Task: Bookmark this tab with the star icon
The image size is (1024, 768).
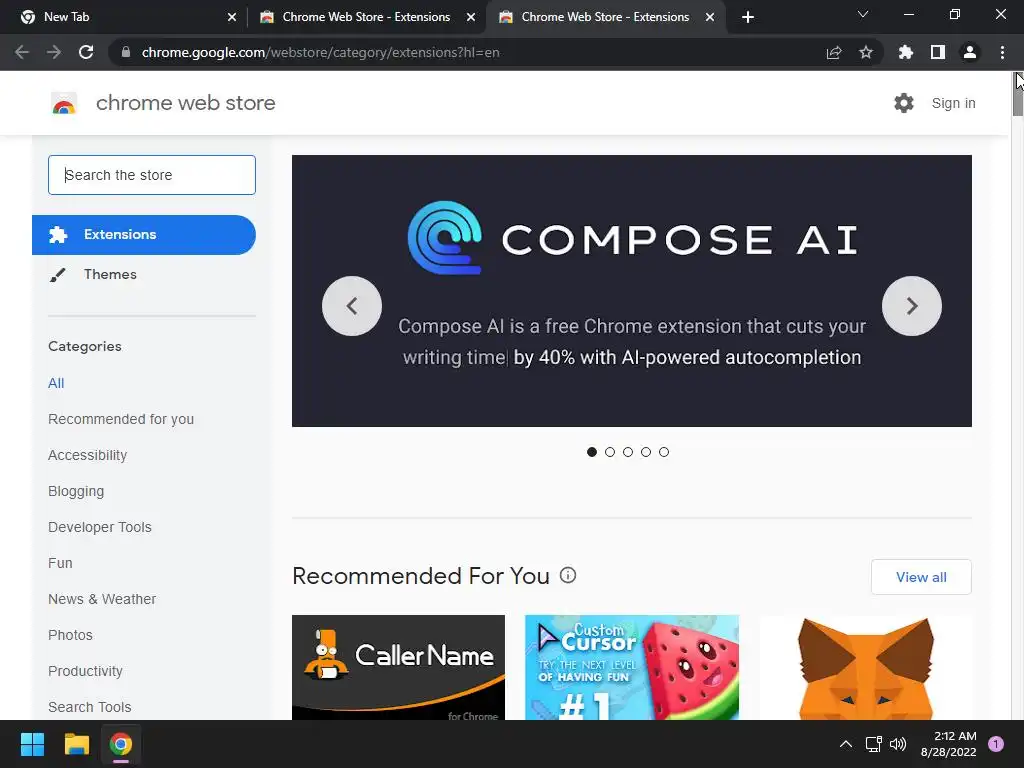Action: pos(866,52)
